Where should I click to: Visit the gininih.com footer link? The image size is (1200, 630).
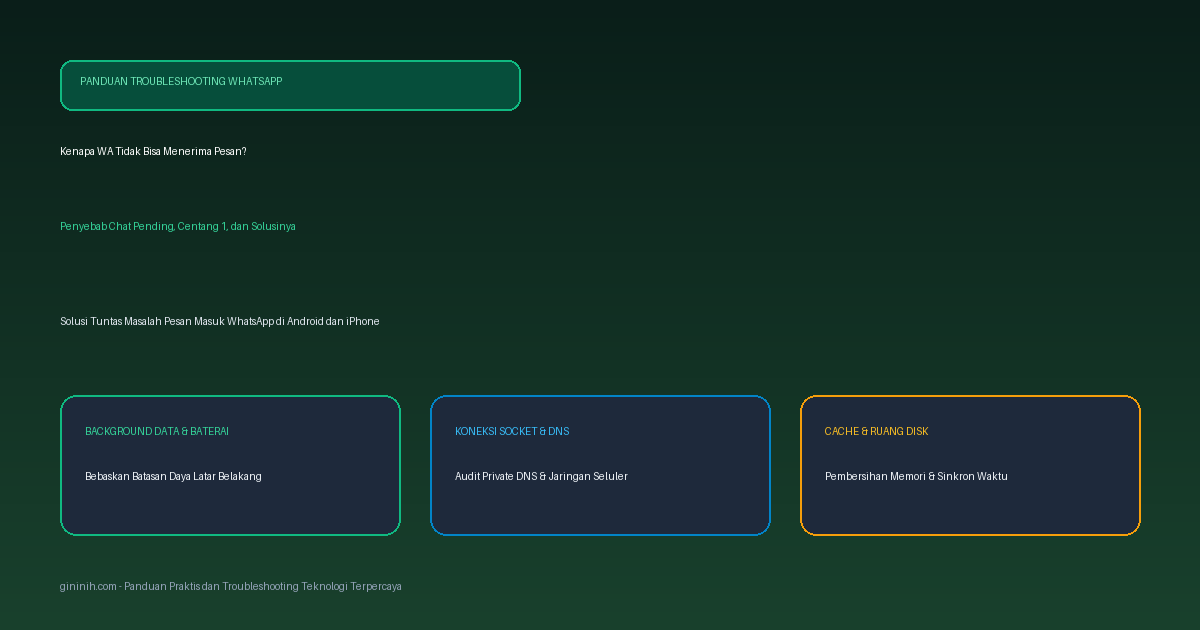point(88,586)
